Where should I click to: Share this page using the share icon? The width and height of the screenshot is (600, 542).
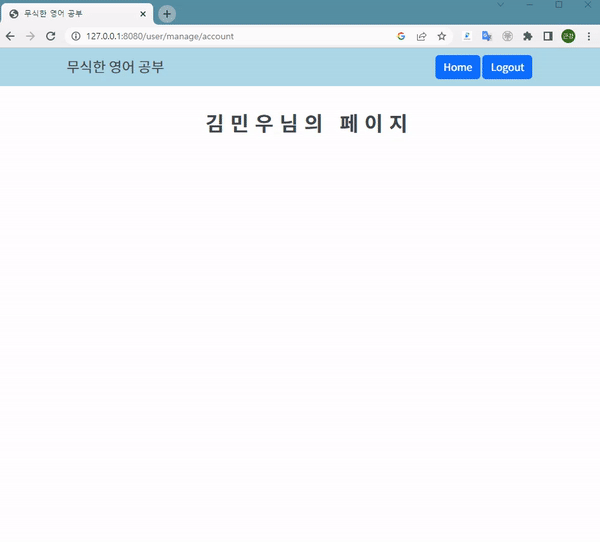[421, 36]
